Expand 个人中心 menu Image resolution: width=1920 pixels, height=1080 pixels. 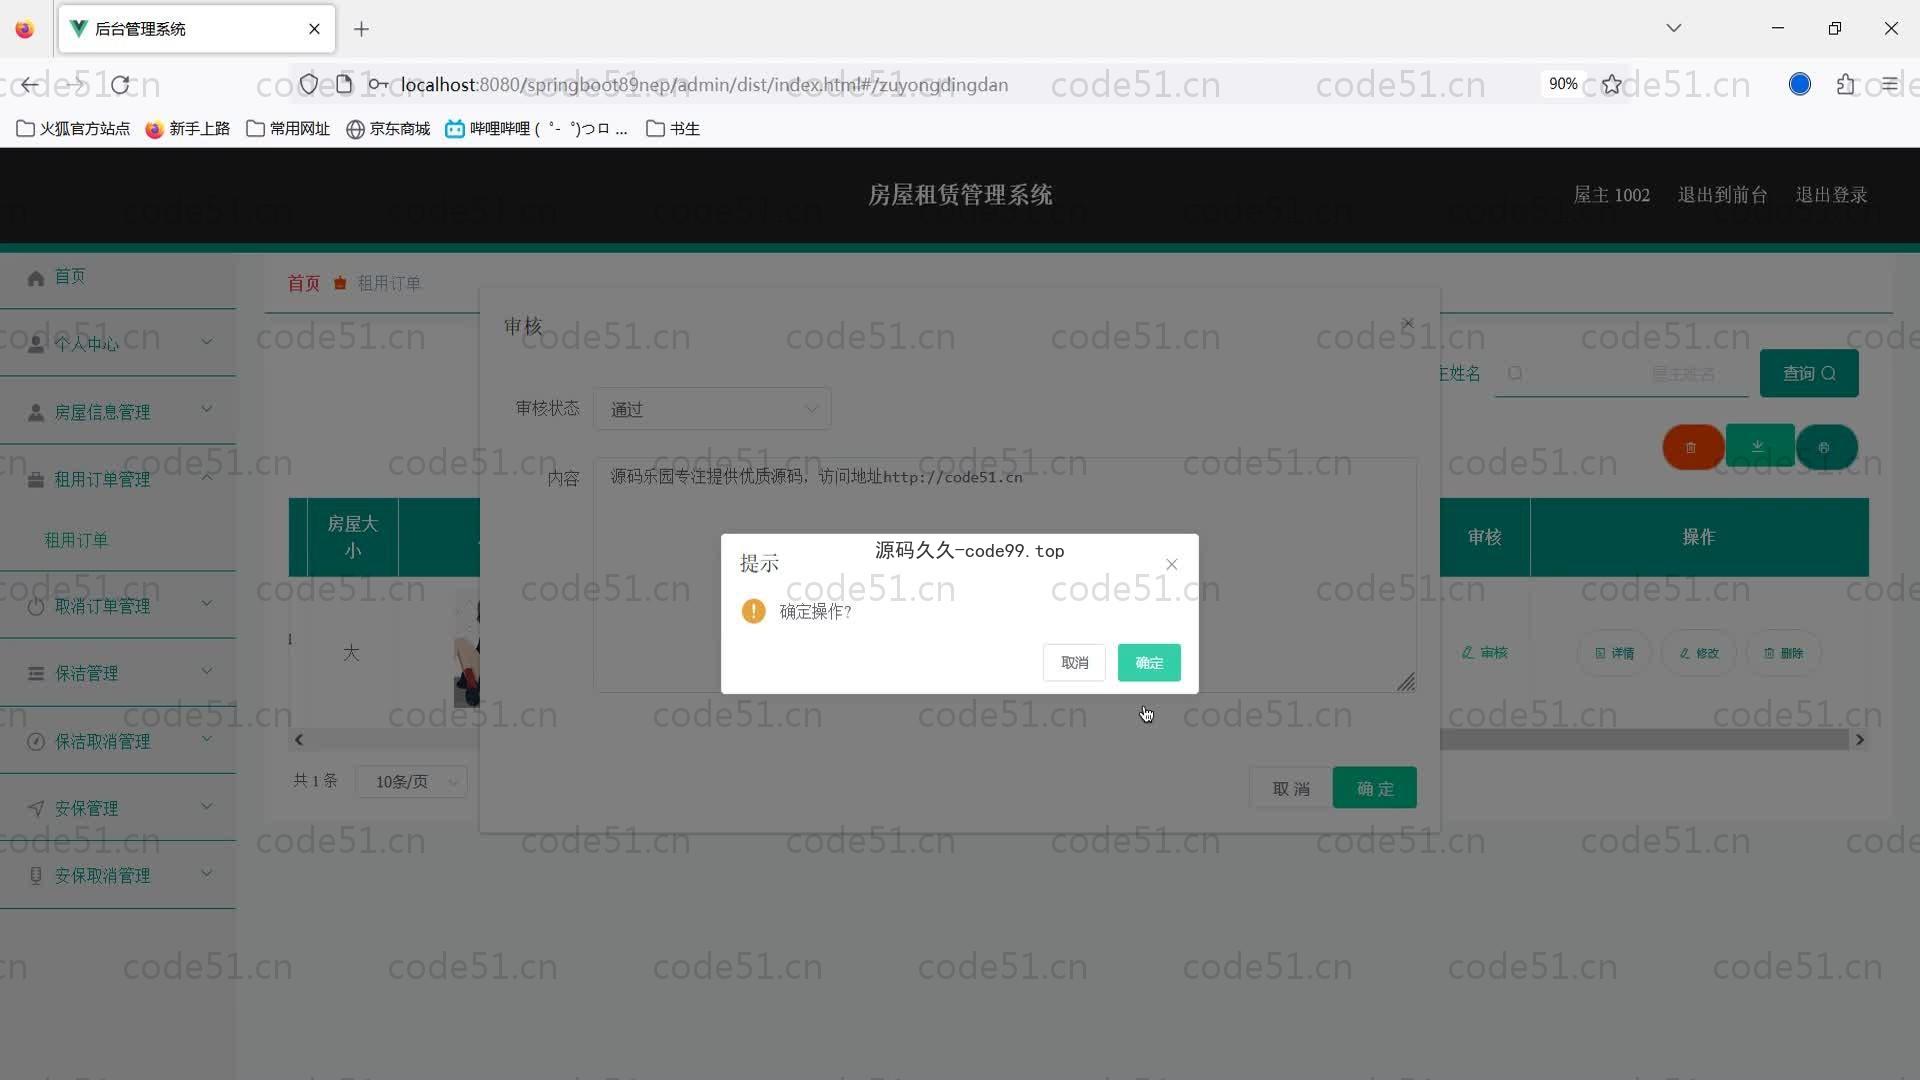pyautogui.click(x=118, y=343)
